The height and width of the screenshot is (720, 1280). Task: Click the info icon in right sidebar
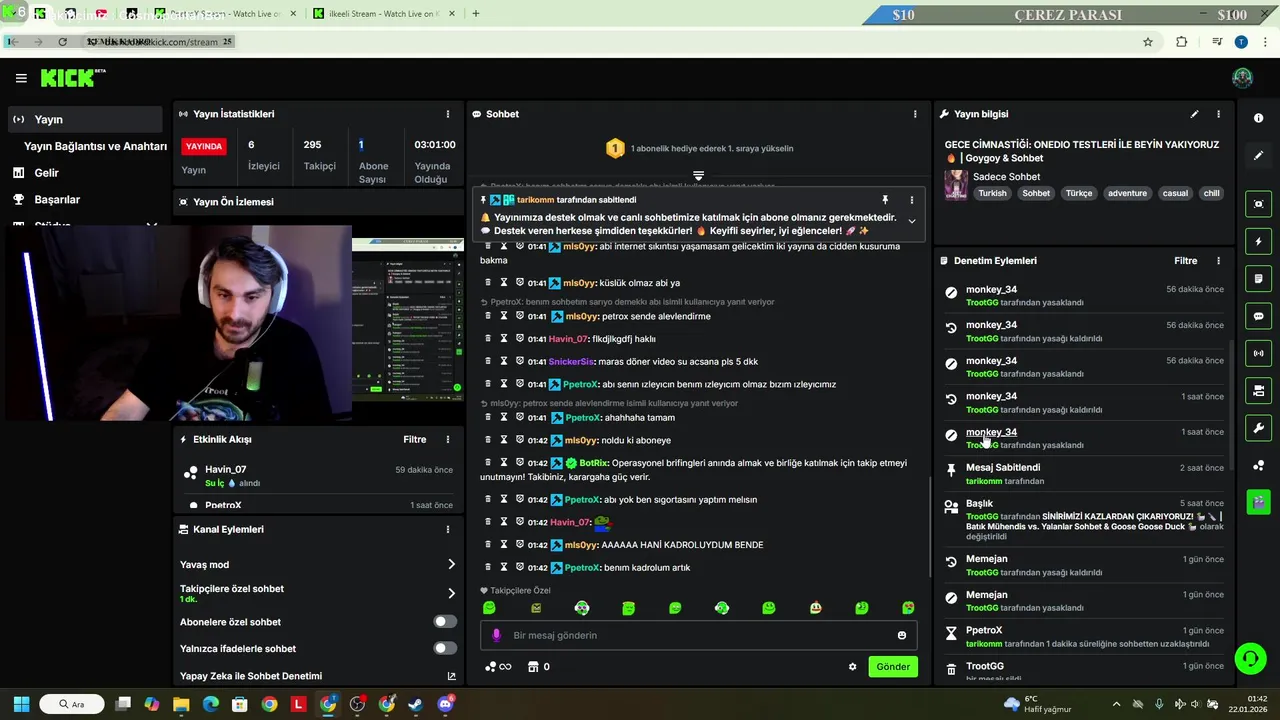coord(1258,118)
